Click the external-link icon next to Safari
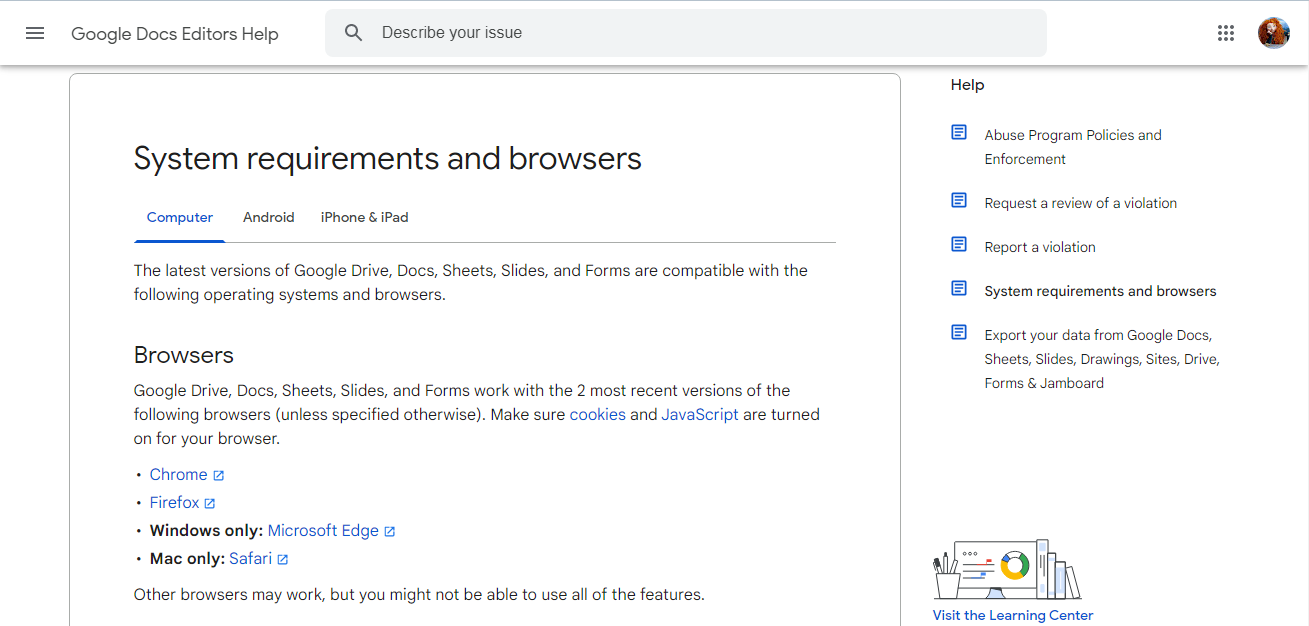1309x626 pixels. pyautogui.click(x=283, y=560)
